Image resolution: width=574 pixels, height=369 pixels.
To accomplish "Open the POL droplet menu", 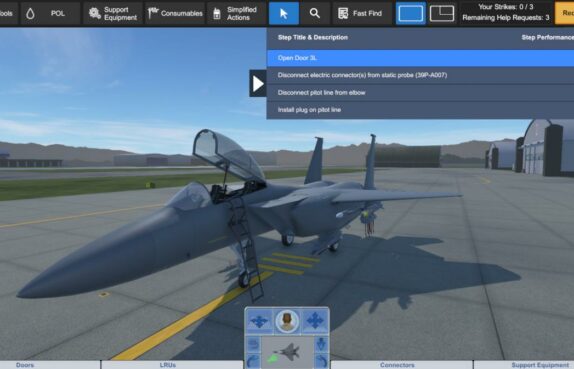I will (x=50, y=13).
